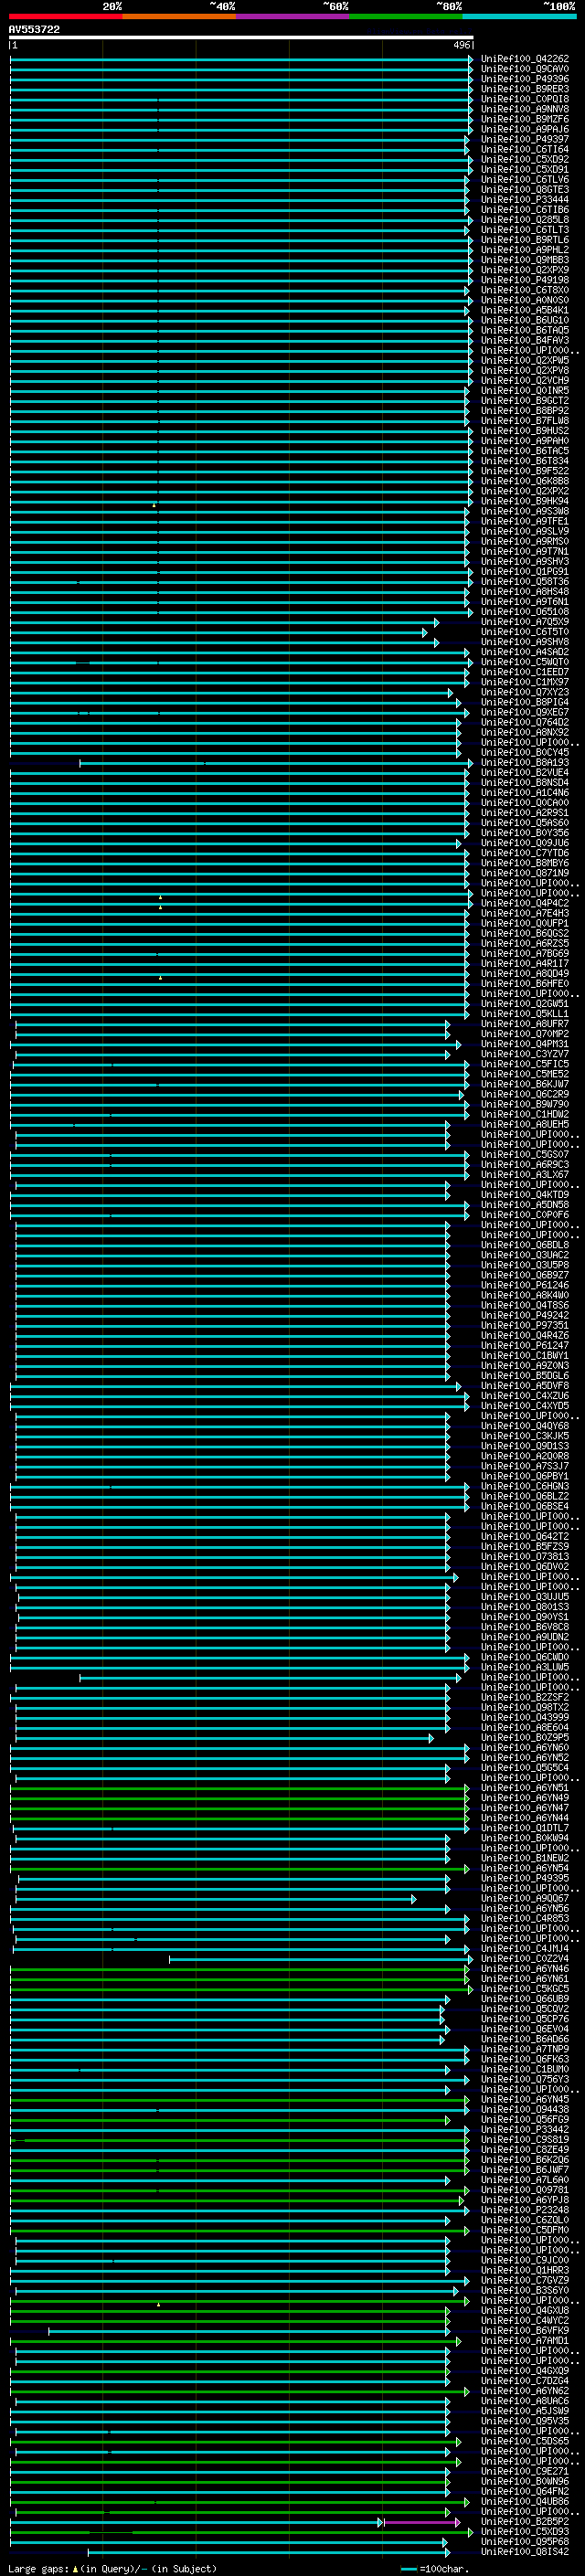Select the UniRef100_Q2VCH9 label

(524, 380)
